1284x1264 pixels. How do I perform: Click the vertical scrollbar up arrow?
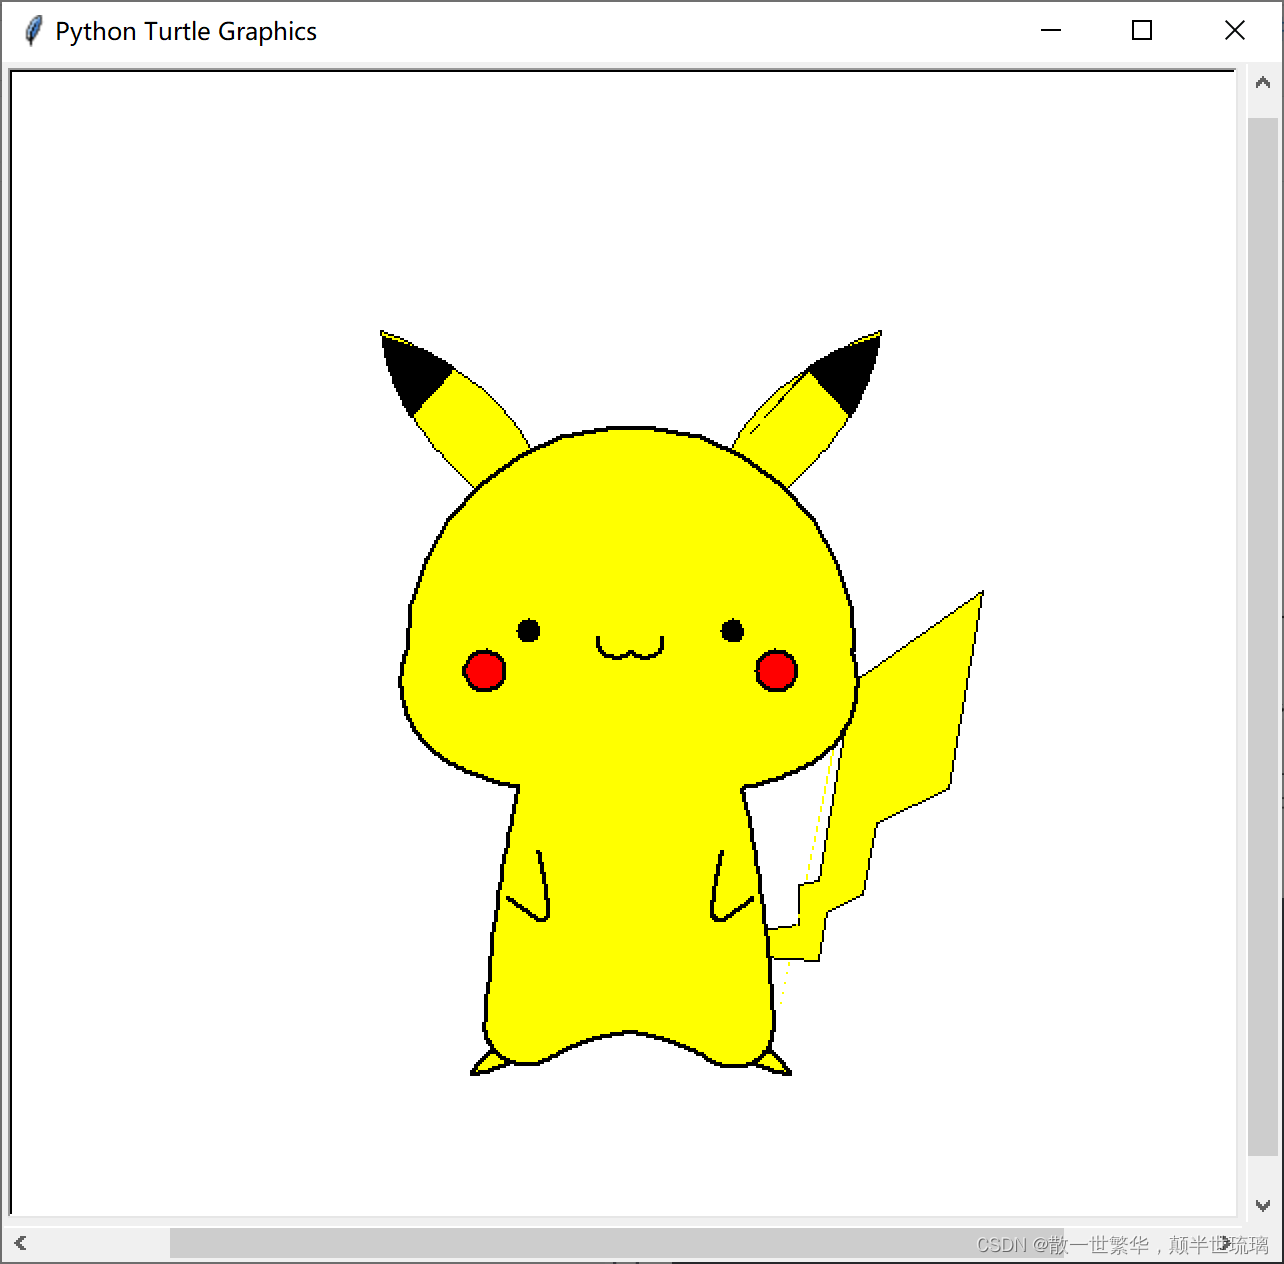(x=1263, y=84)
